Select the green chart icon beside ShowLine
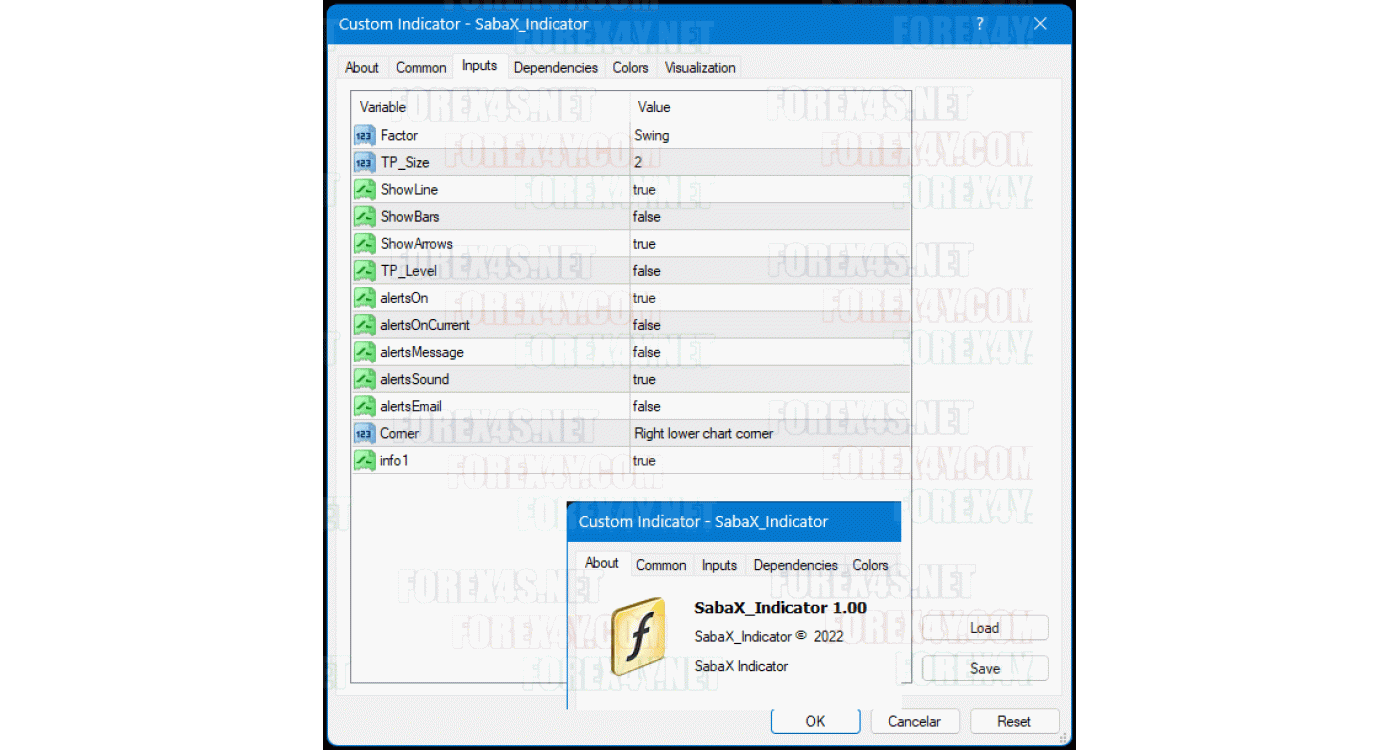The width and height of the screenshot is (1400, 750). [x=365, y=188]
